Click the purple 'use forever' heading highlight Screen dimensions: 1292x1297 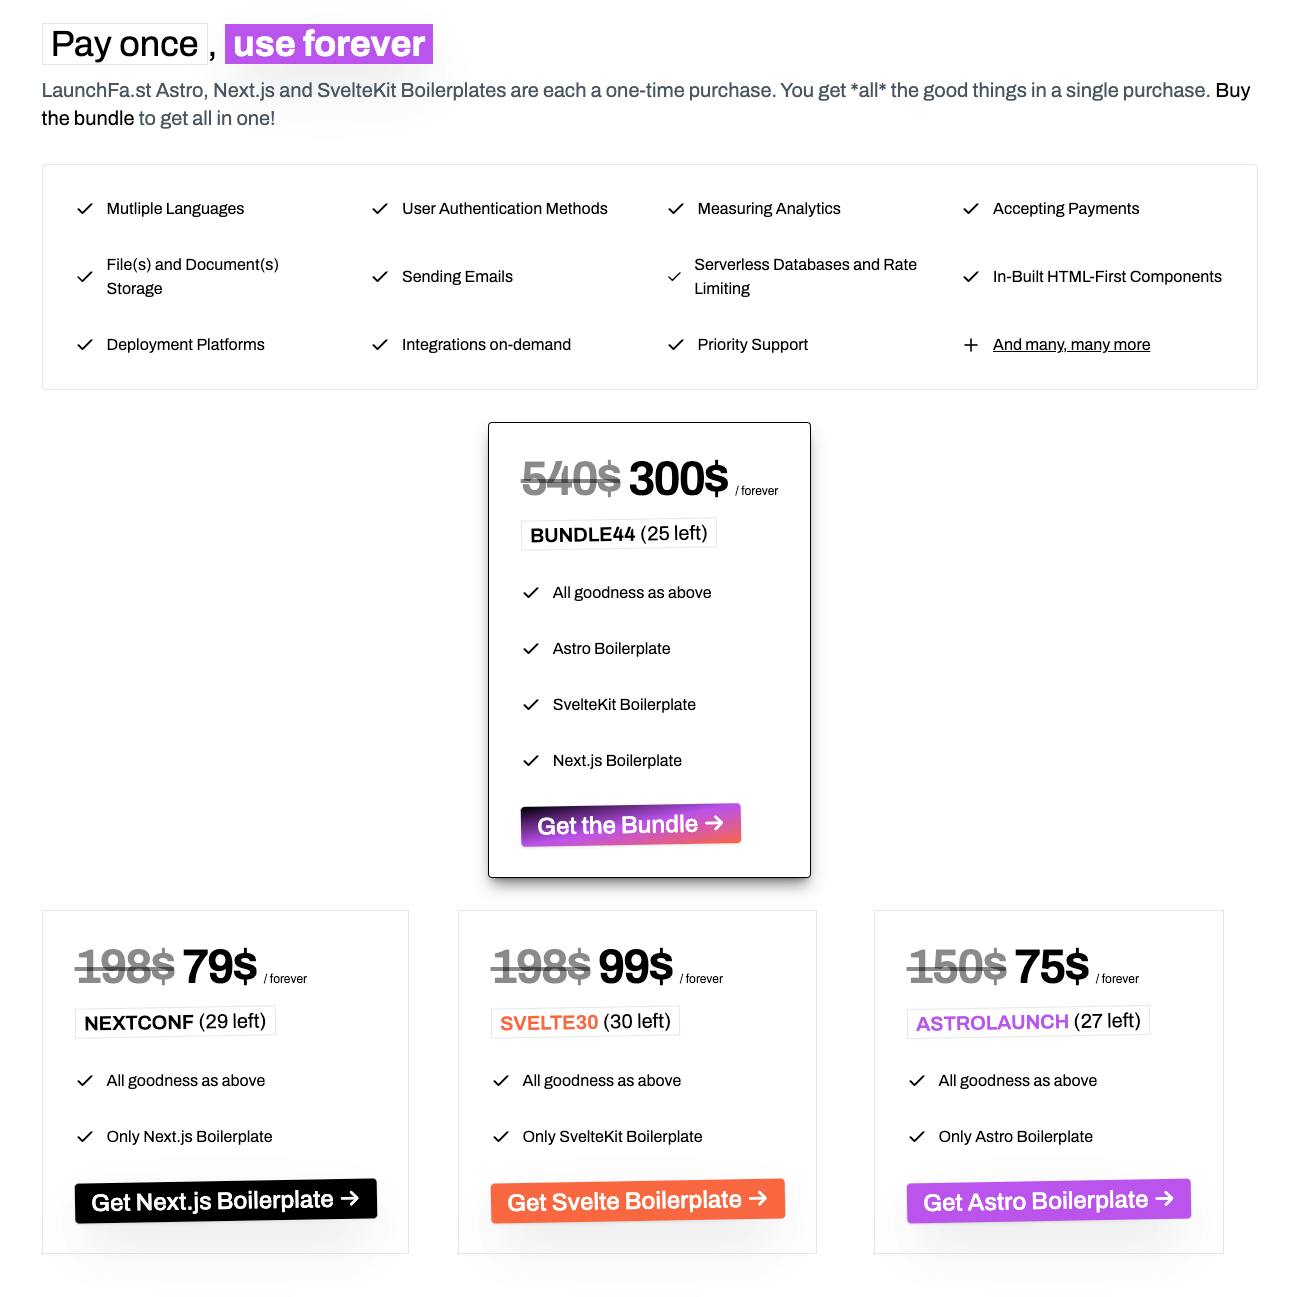click(329, 44)
